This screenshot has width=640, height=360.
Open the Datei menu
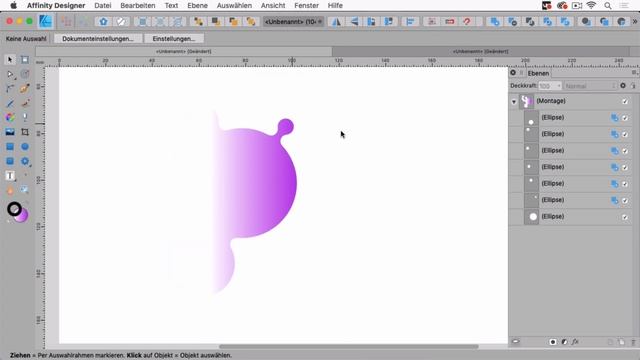(x=102, y=5)
